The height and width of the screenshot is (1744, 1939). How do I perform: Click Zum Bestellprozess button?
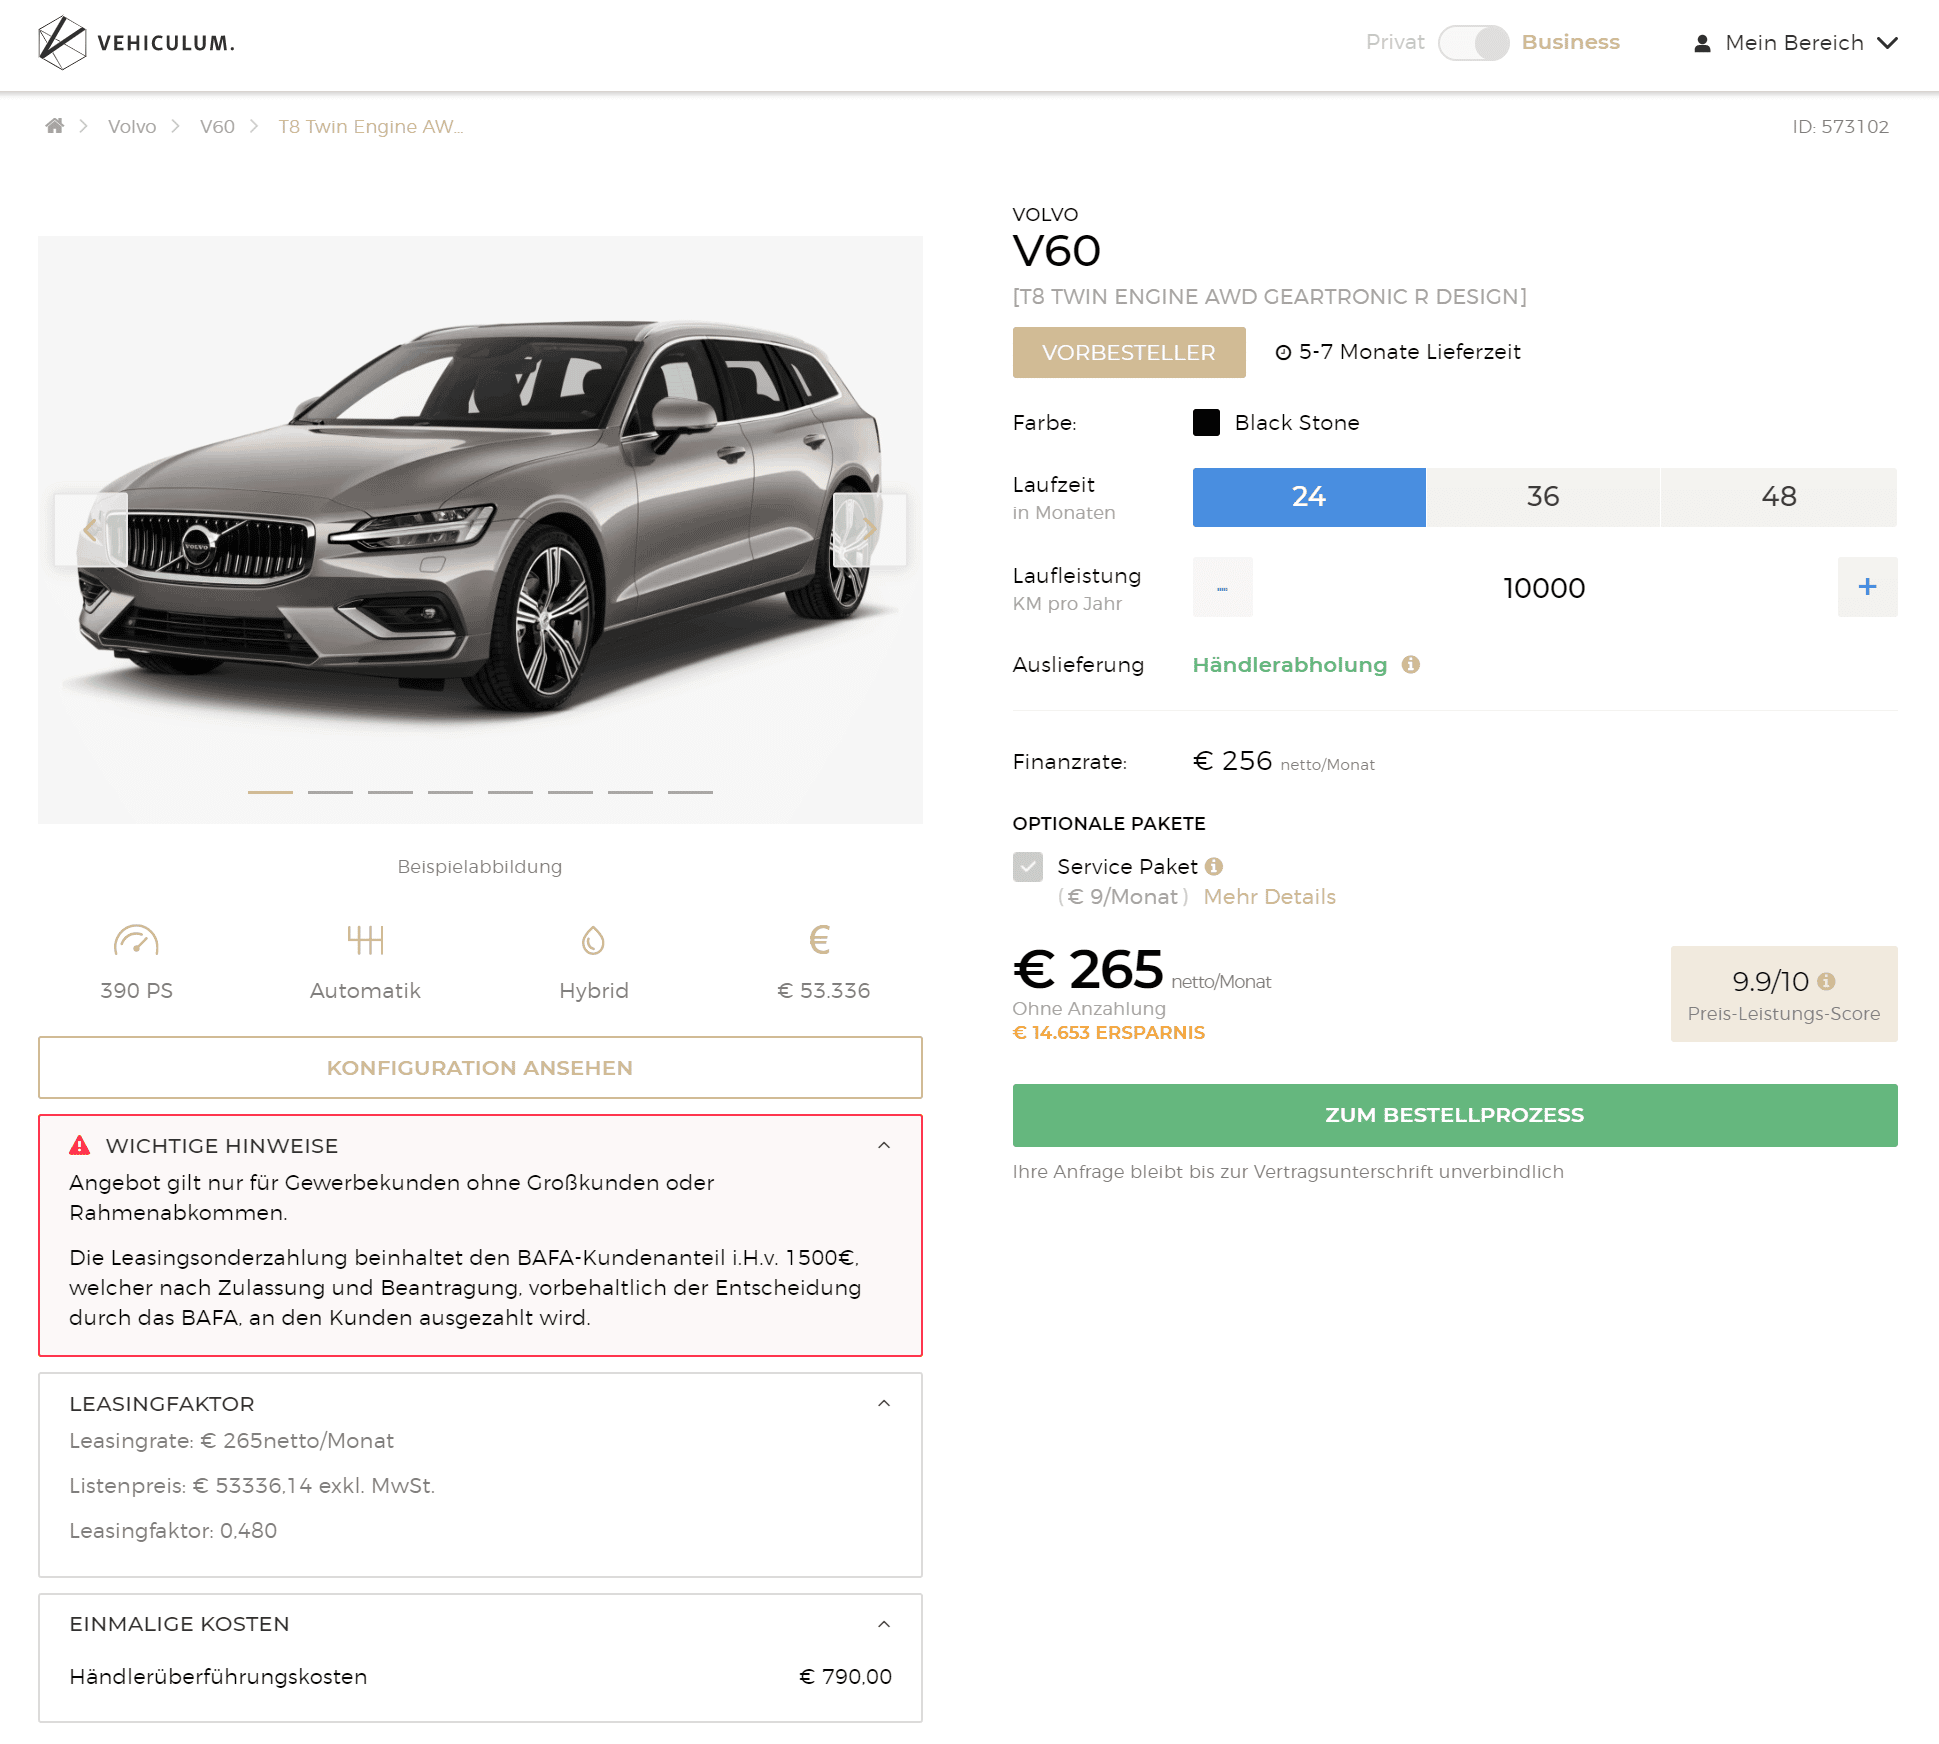tap(1455, 1115)
